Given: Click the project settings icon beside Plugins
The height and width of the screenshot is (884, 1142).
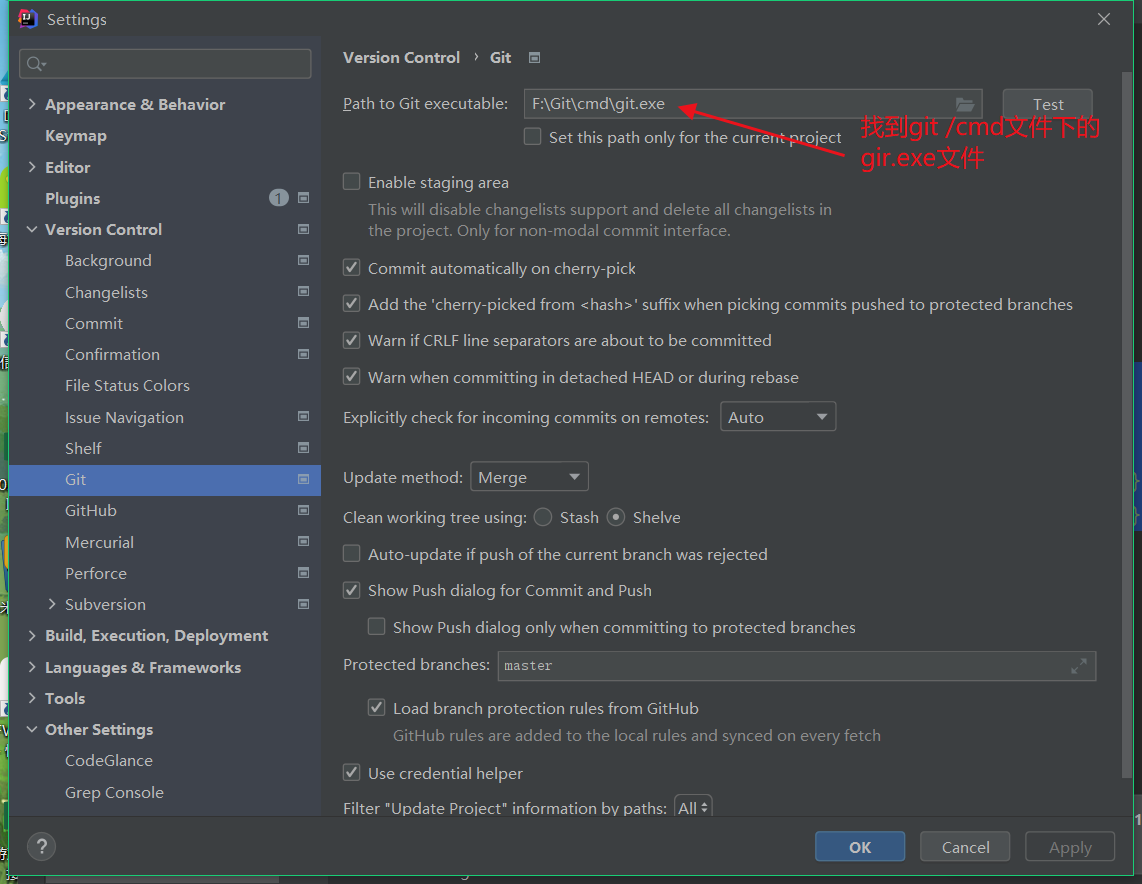Looking at the screenshot, I should [x=304, y=198].
